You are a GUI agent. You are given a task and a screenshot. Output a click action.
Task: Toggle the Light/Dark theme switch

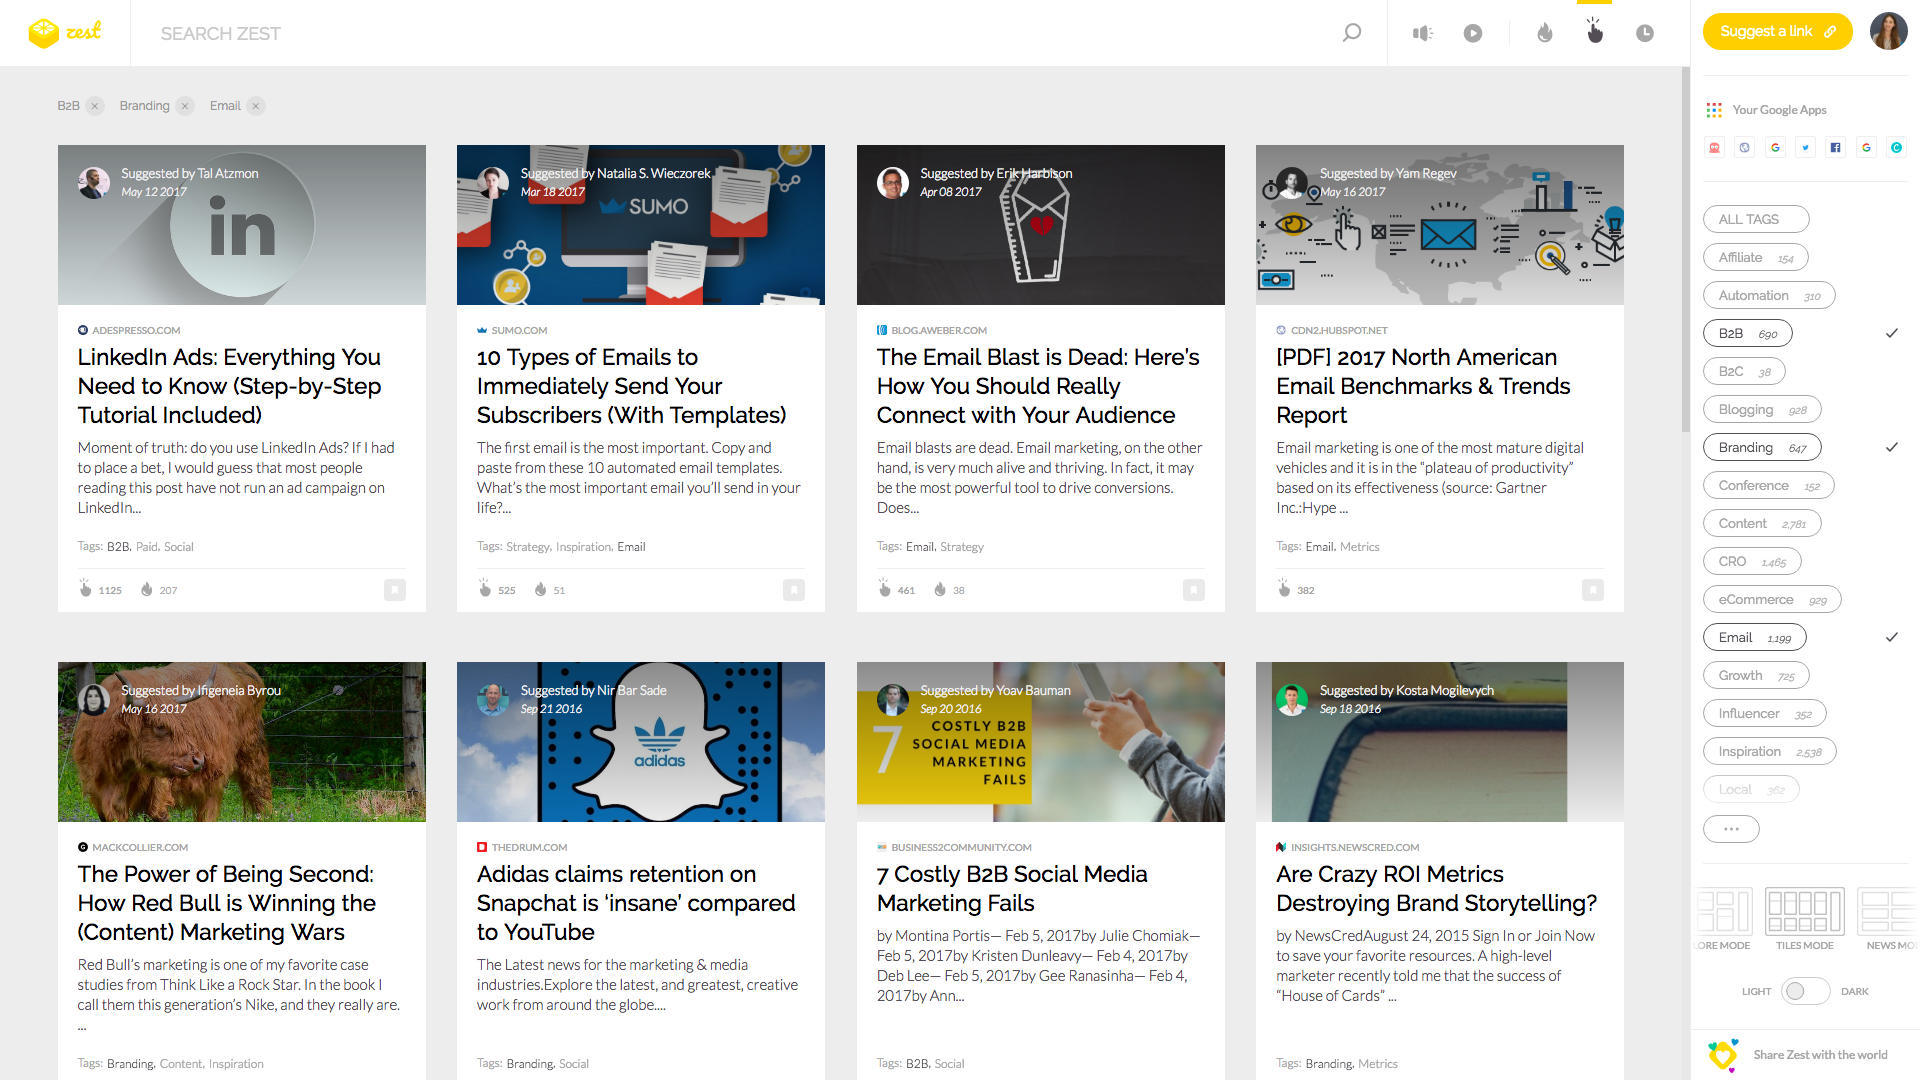pyautogui.click(x=1805, y=991)
